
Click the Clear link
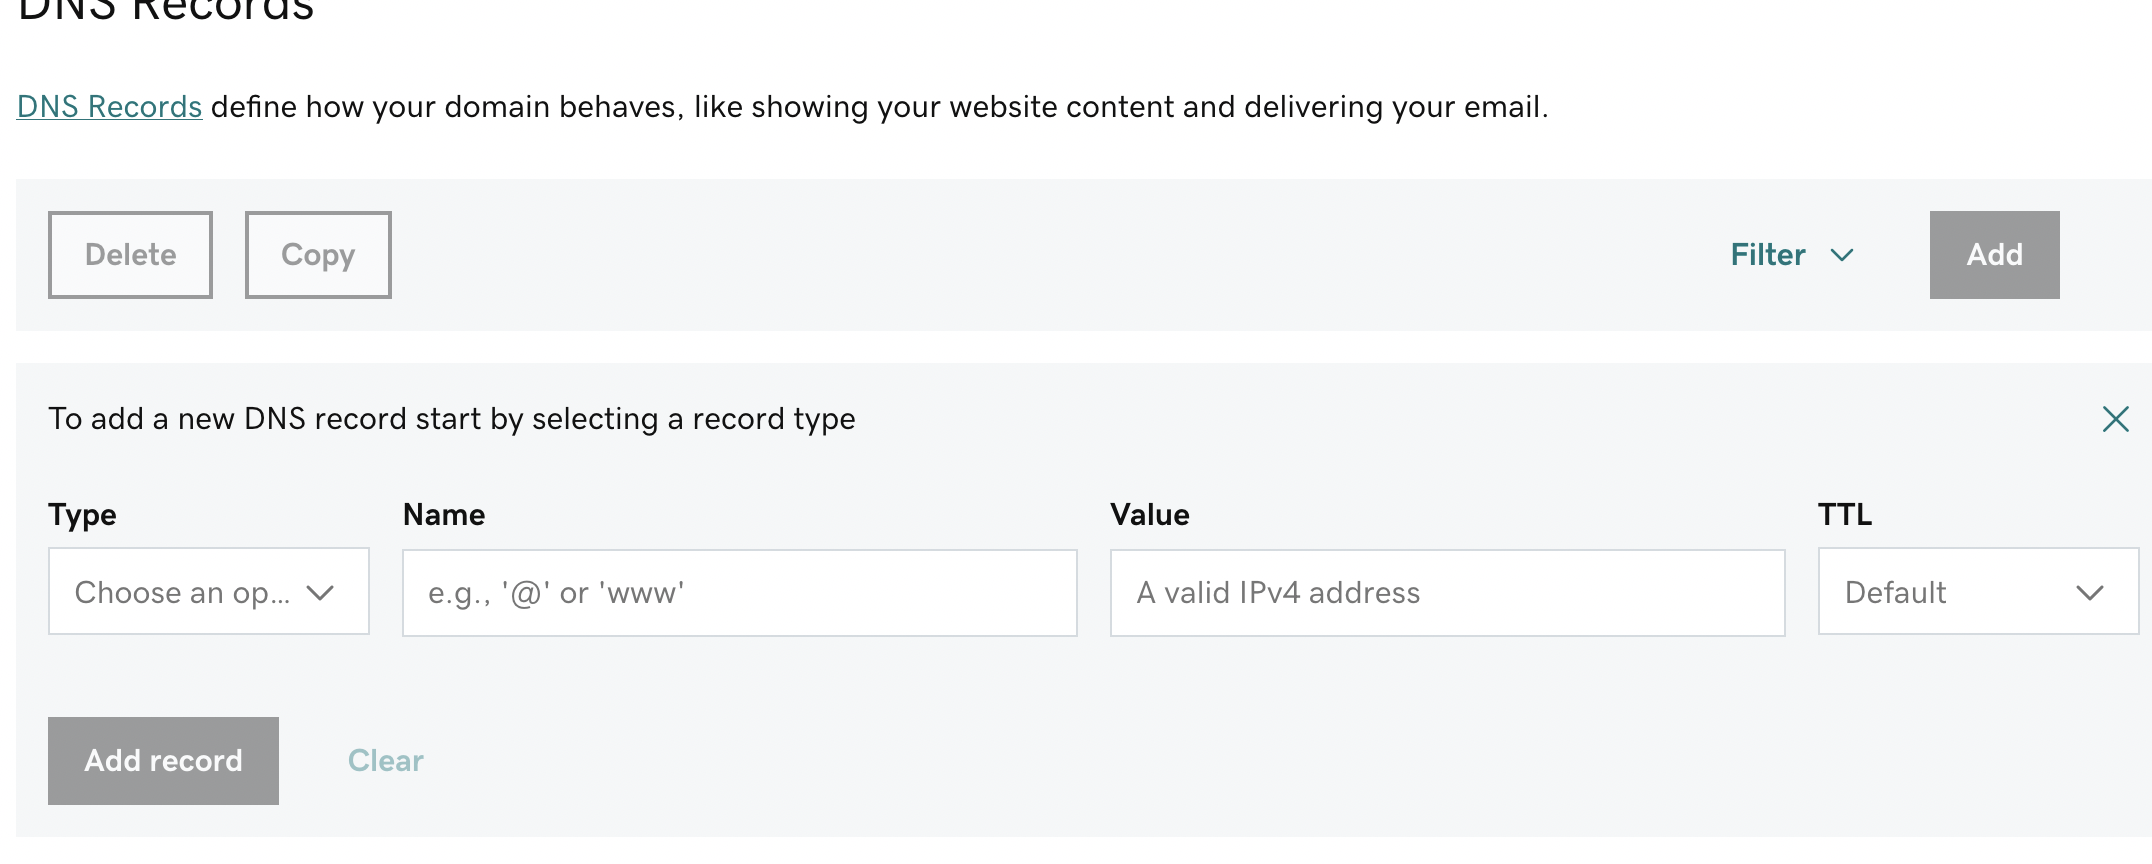(386, 761)
